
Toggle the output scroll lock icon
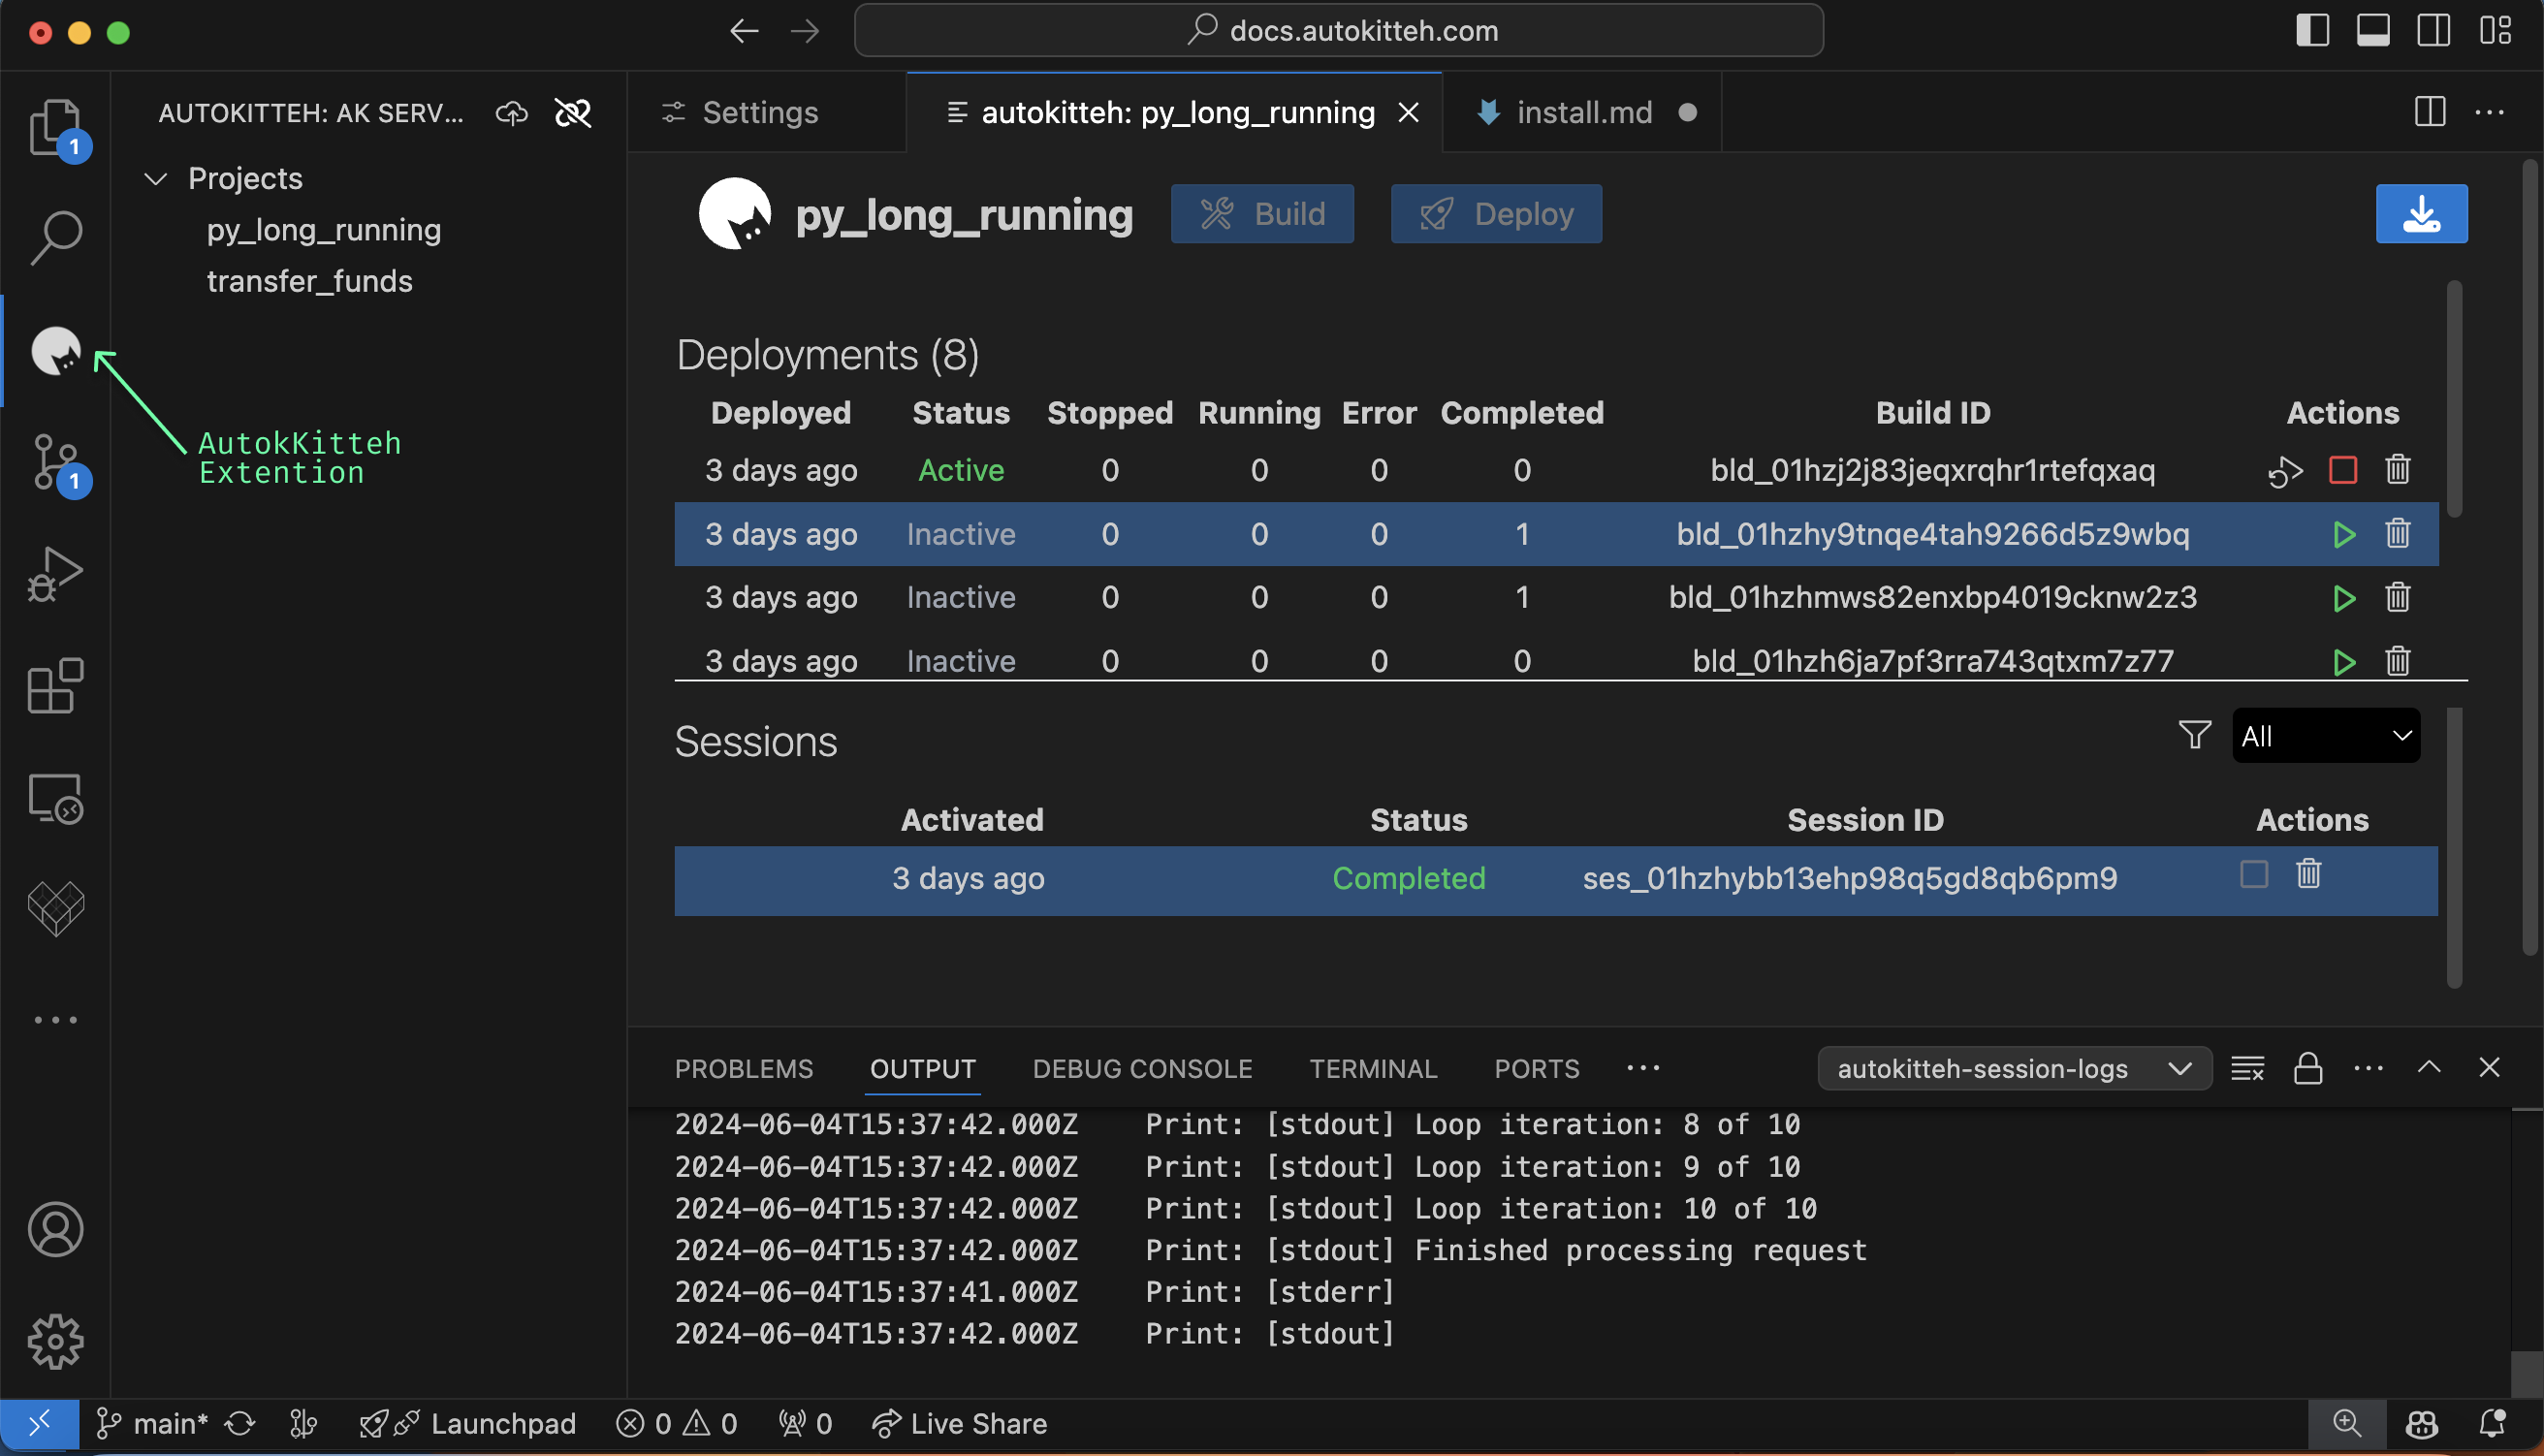[2308, 1068]
